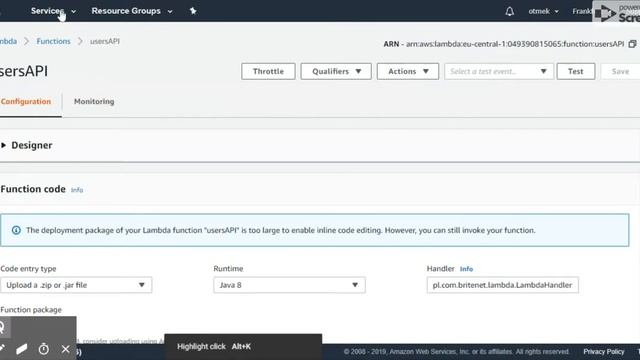Close the recorder overlay with X icon

click(66, 349)
